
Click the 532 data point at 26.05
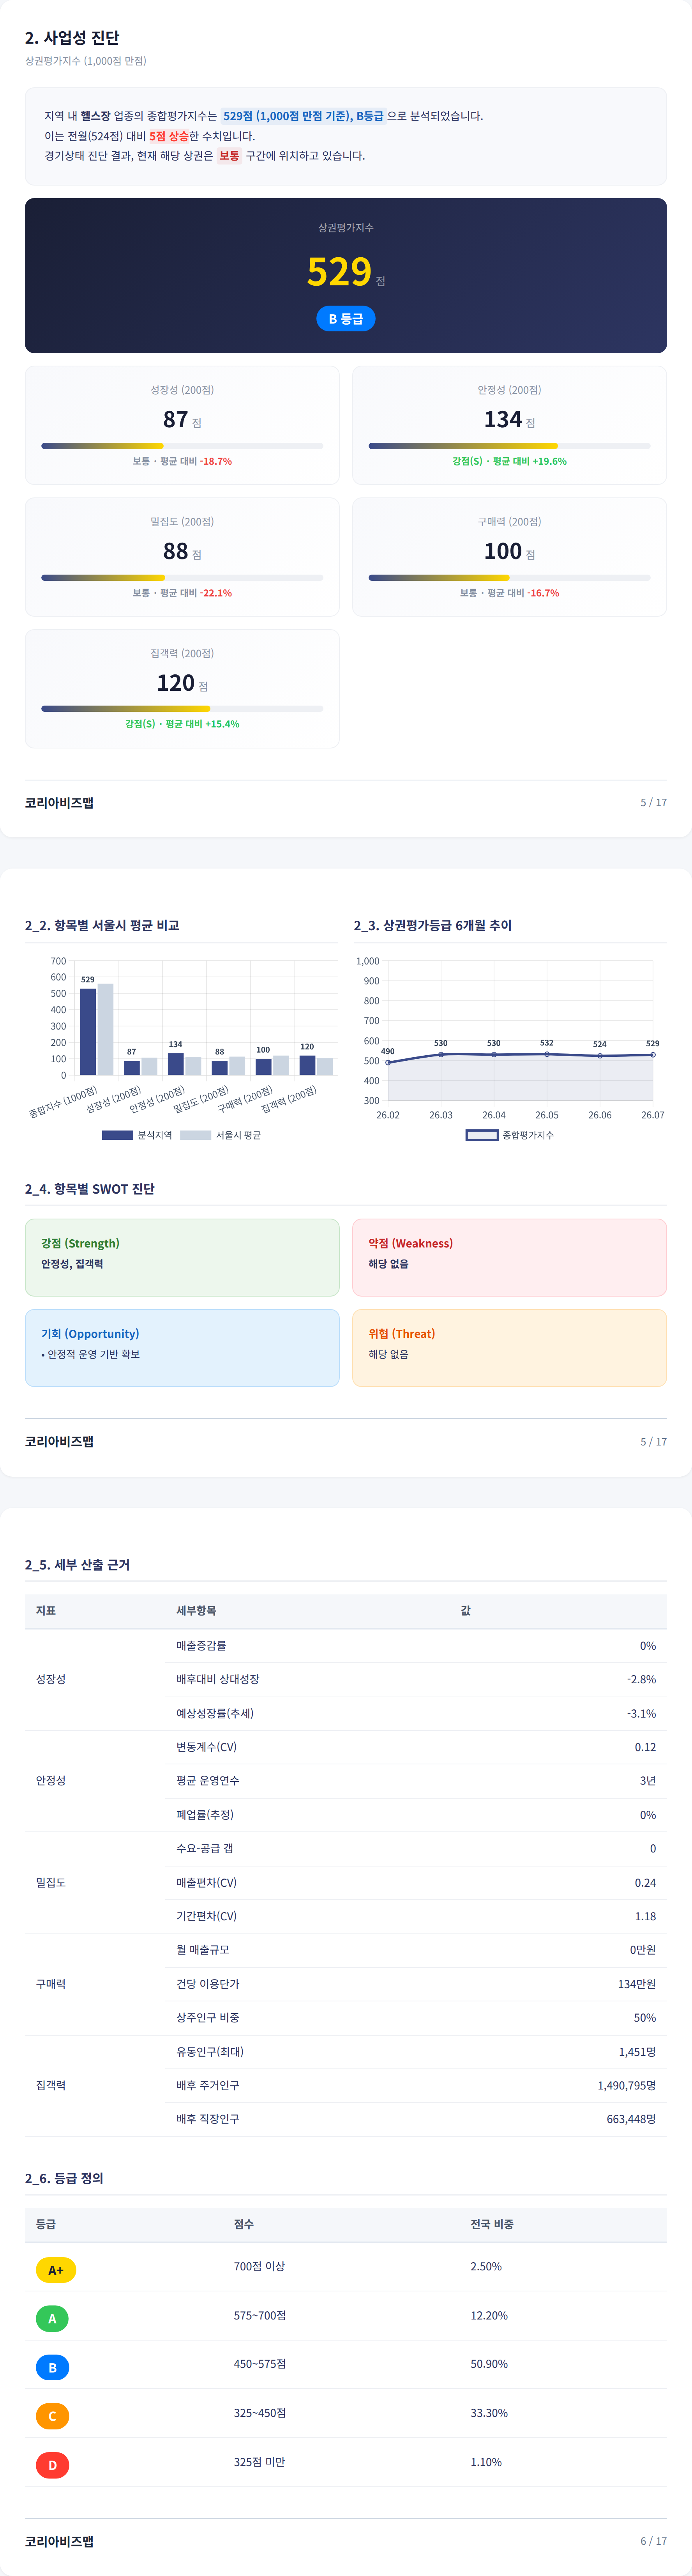pos(547,1054)
